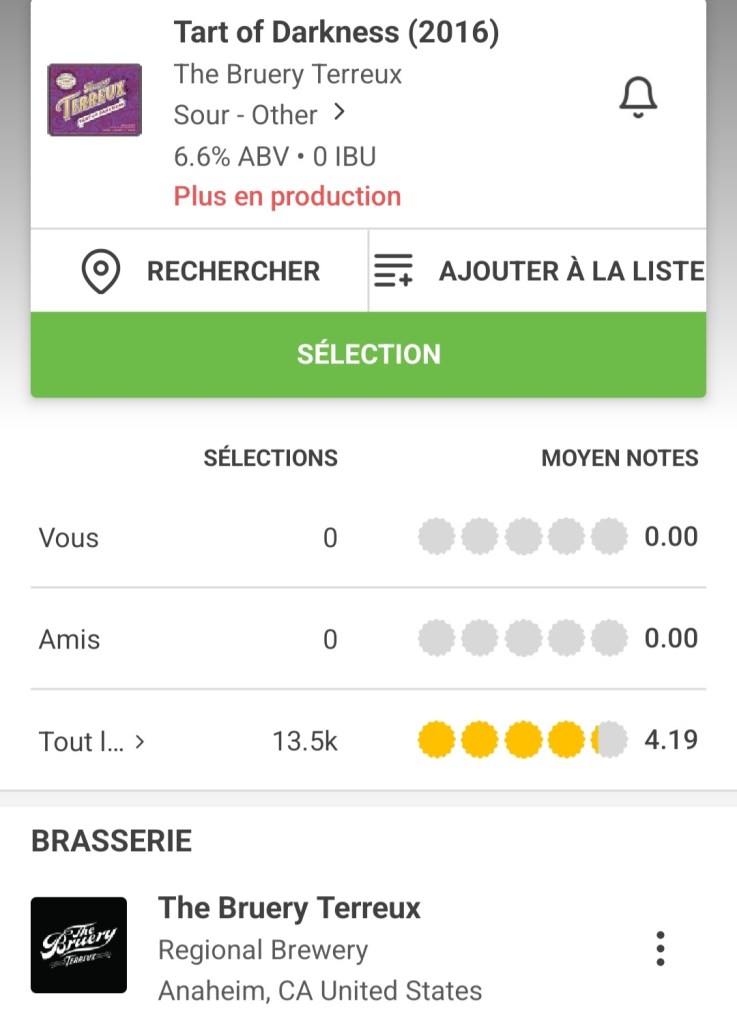Tap the Vous row label
This screenshot has width=737, height=1023.
[69, 538]
